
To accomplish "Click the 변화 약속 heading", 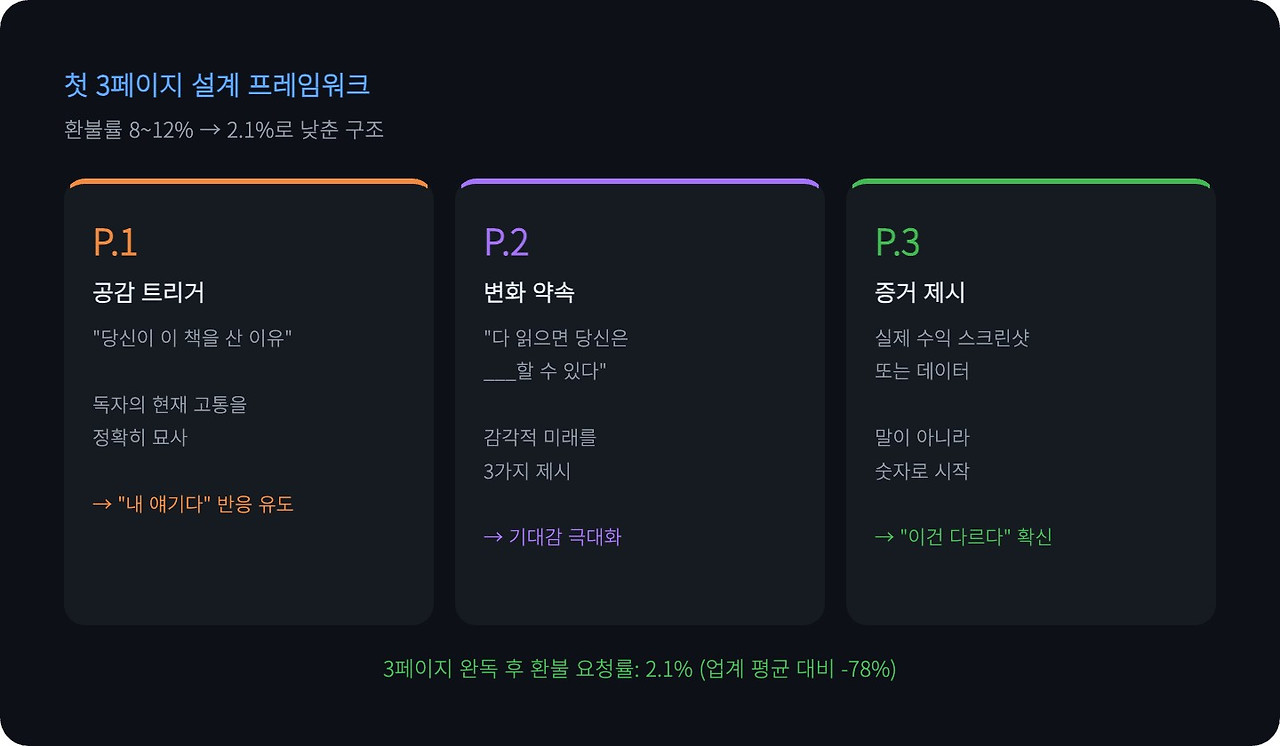I will [529, 293].
